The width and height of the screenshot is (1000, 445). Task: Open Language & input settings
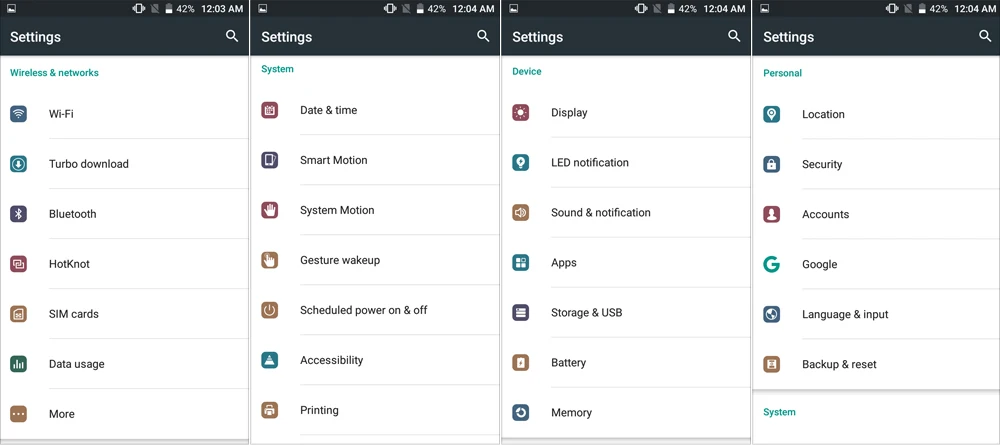point(876,314)
